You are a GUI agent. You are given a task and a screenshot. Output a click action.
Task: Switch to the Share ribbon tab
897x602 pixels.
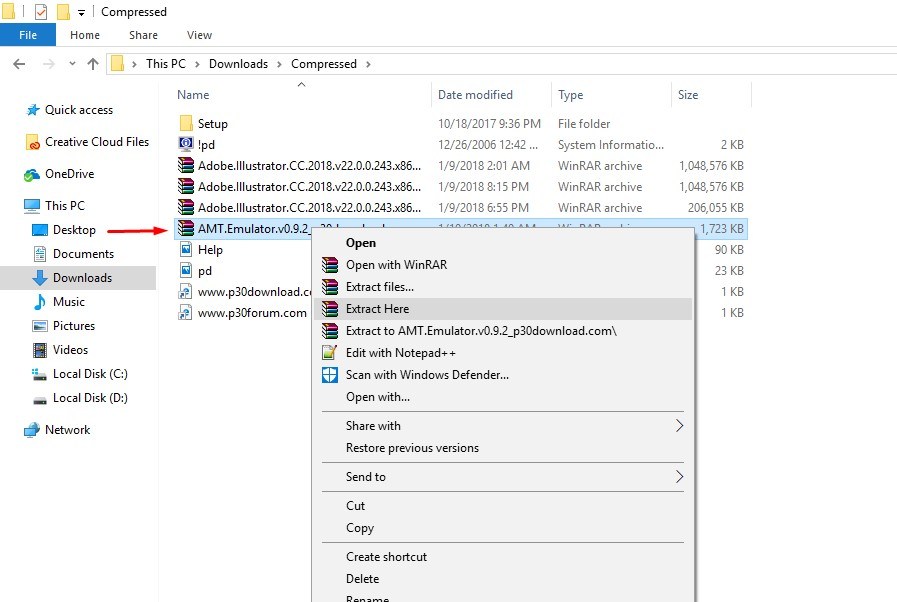coord(143,35)
